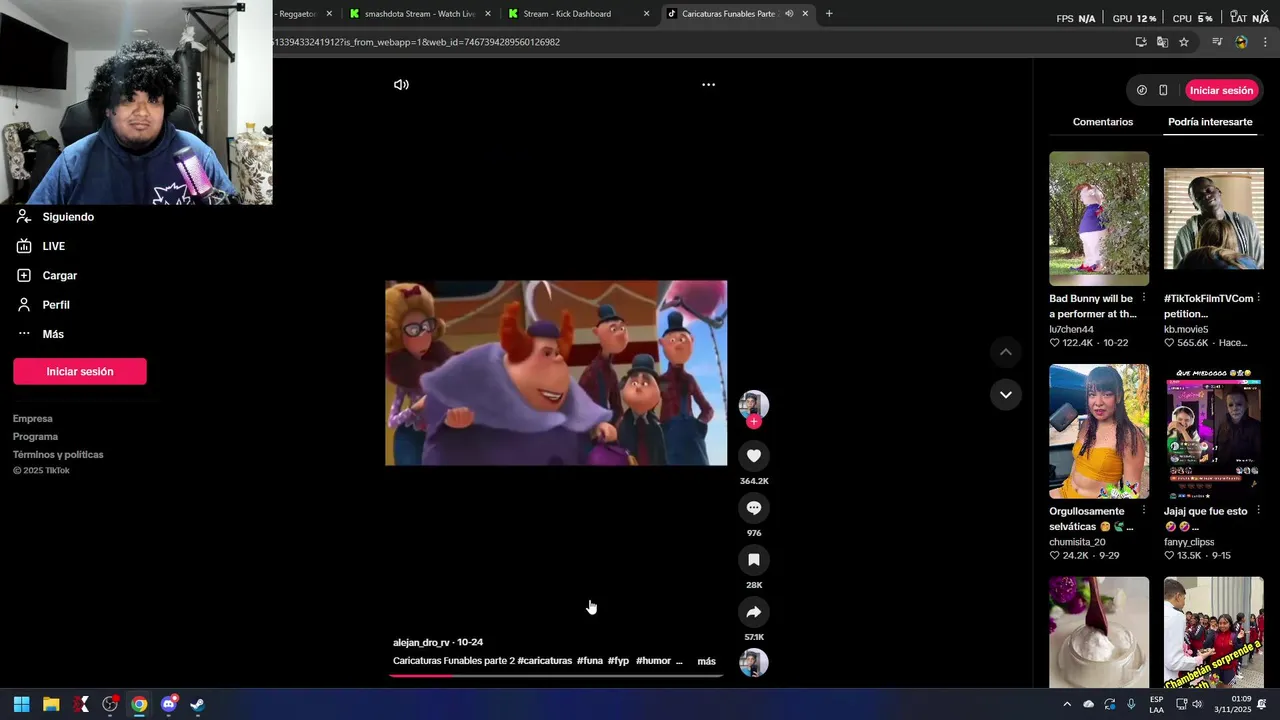Seek on the red video progress bar

(x=556, y=676)
